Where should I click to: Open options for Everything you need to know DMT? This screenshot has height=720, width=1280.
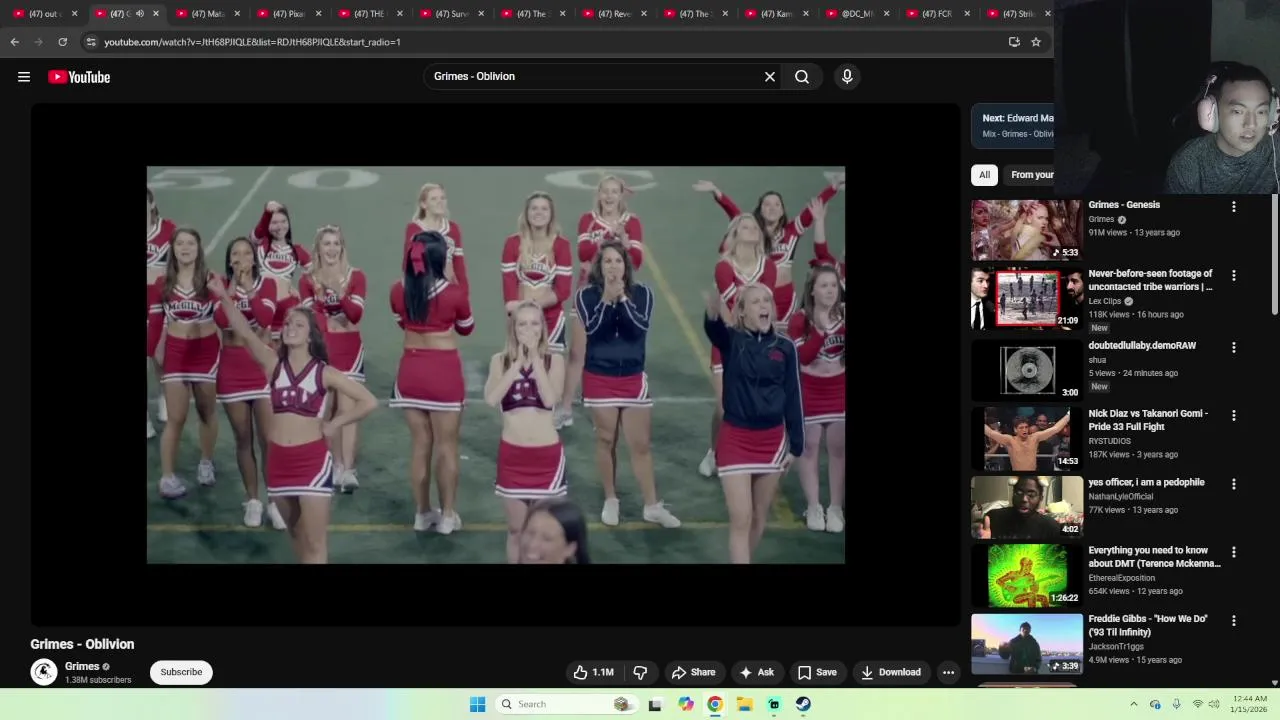coord(1233,552)
